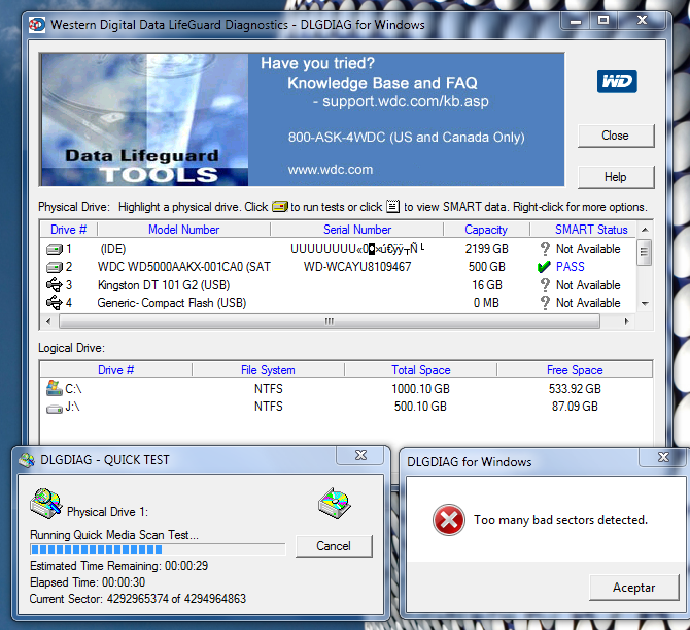Click the WD logo in the banner
This screenshot has width=690, height=630.
tap(616, 81)
